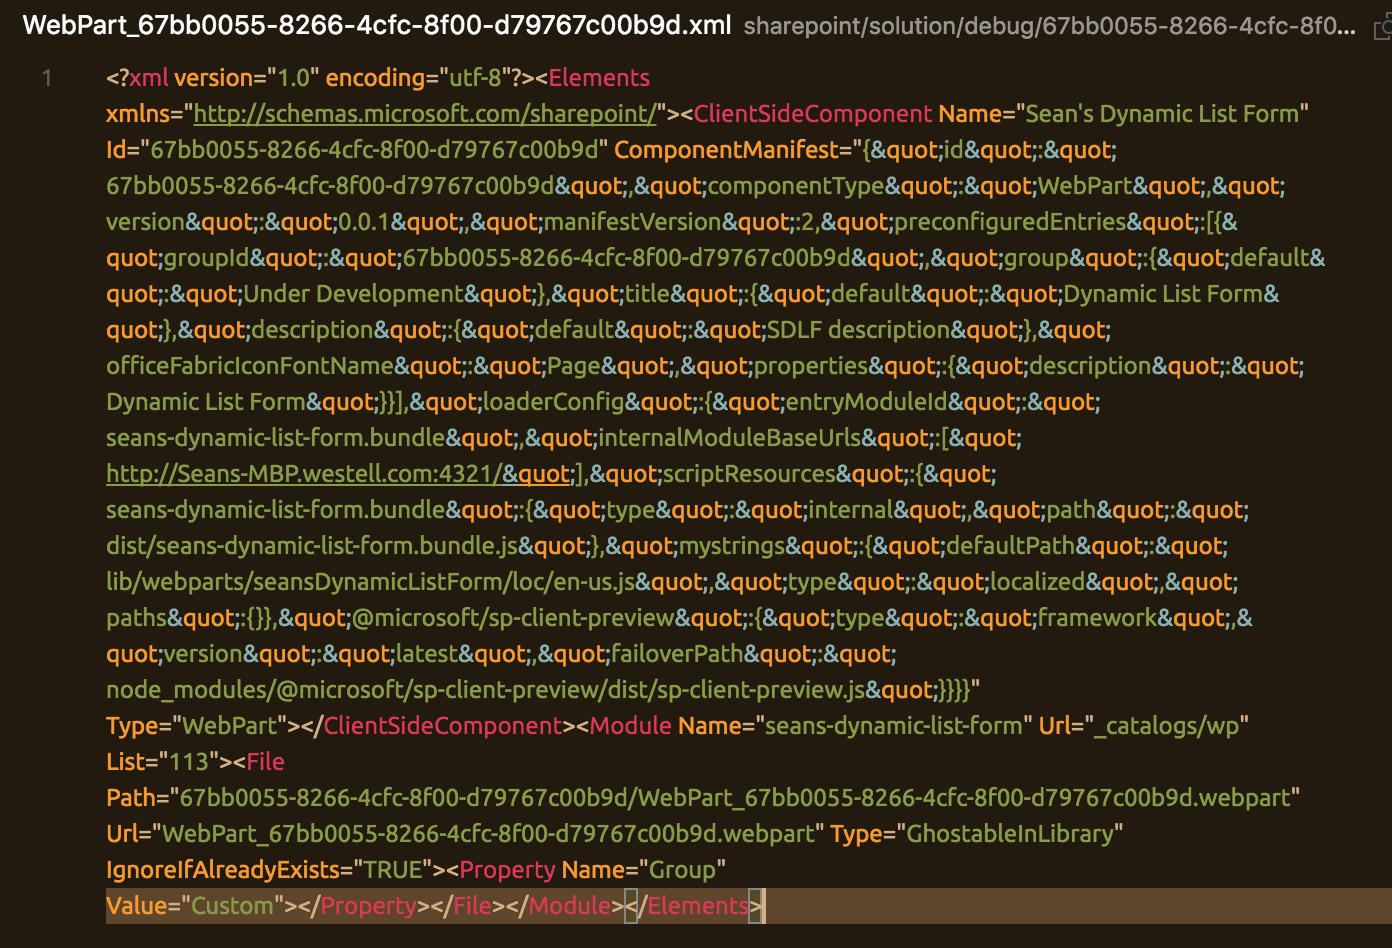Click the _catalogs/wp Url value
The width and height of the screenshot is (1392, 948).
(x=1167, y=726)
